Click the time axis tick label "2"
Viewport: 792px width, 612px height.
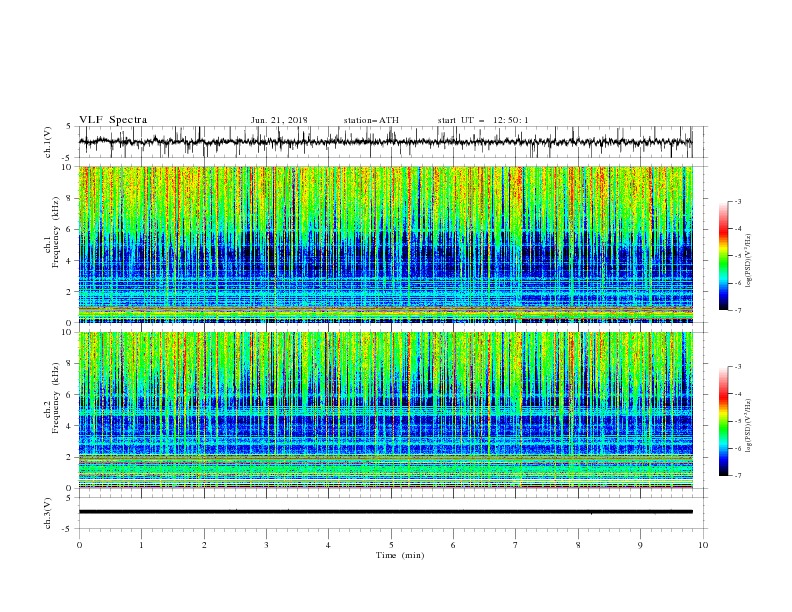[x=204, y=545]
